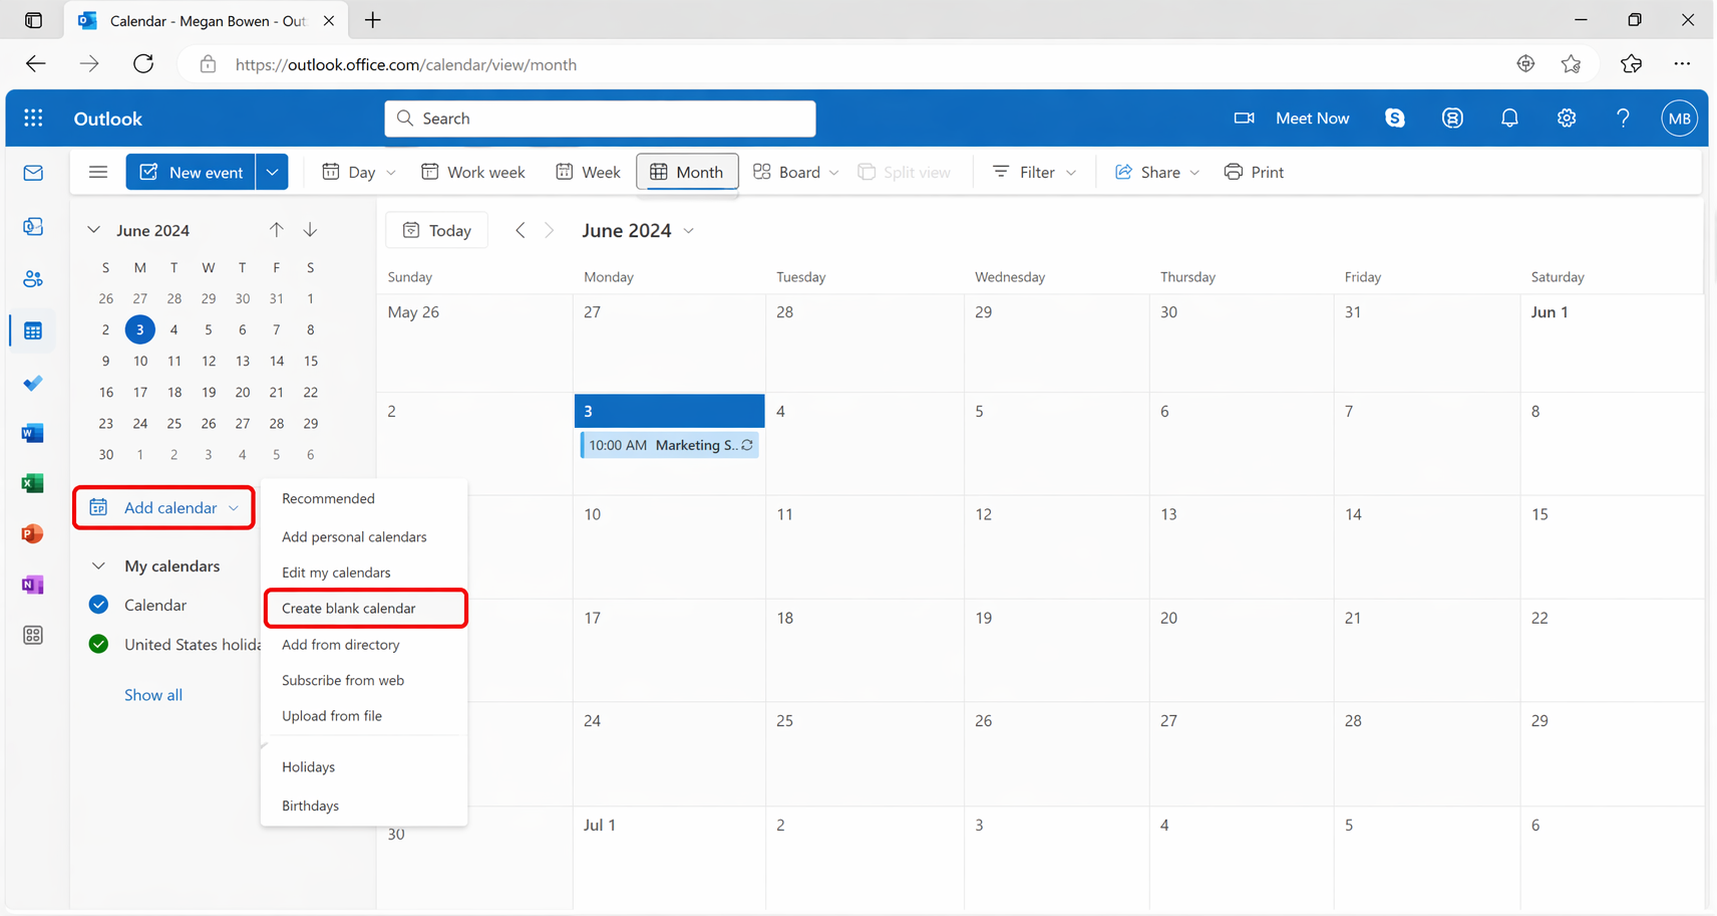The height and width of the screenshot is (916, 1717).
Task: Click the Show all link
Action: (153, 695)
